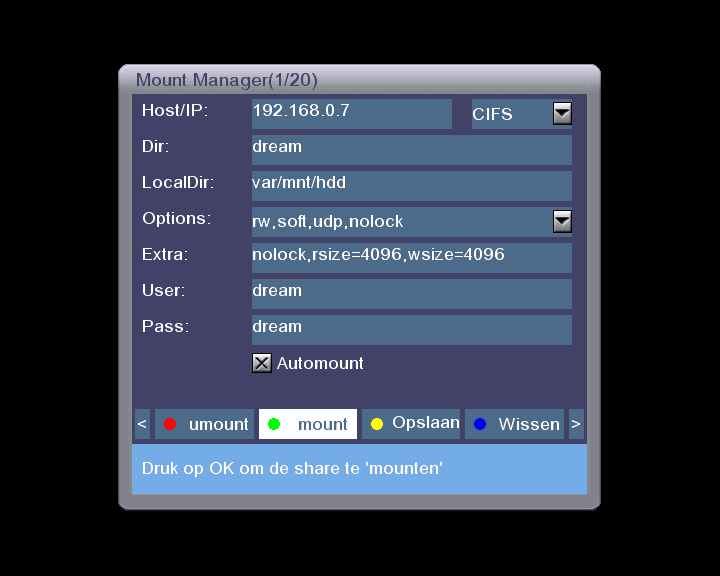Select the User input field
Screen dimensions: 720x576
coord(411,294)
